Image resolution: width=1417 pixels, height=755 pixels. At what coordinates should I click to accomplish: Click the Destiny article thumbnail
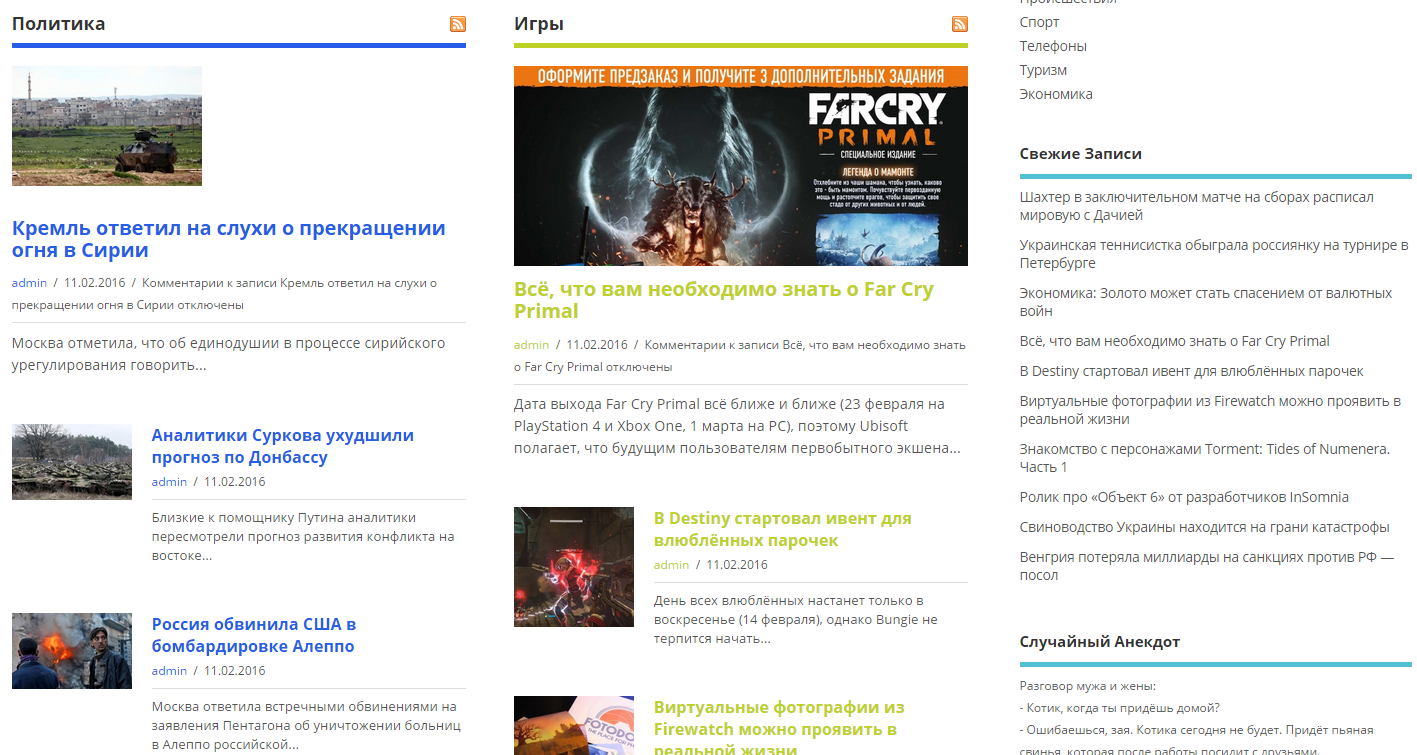(x=574, y=567)
